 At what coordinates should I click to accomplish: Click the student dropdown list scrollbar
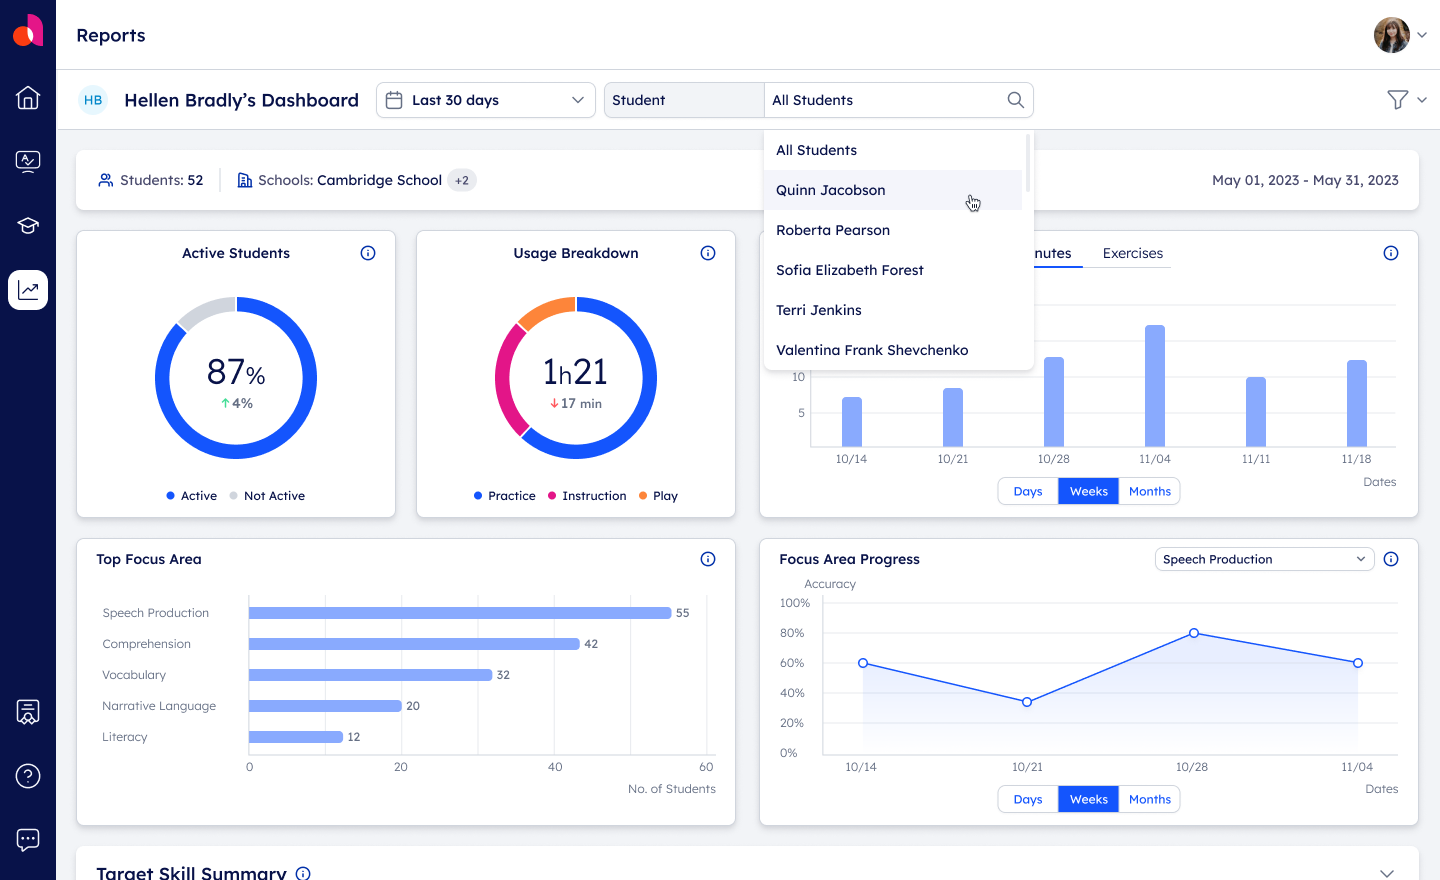pos(1028,163)
